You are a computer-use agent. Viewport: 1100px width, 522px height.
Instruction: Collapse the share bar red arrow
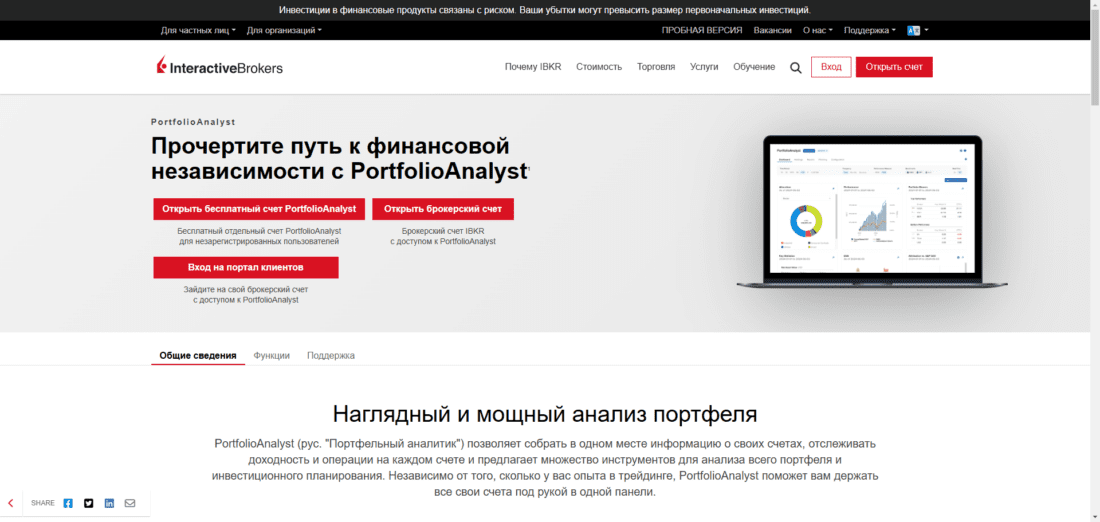11,503
